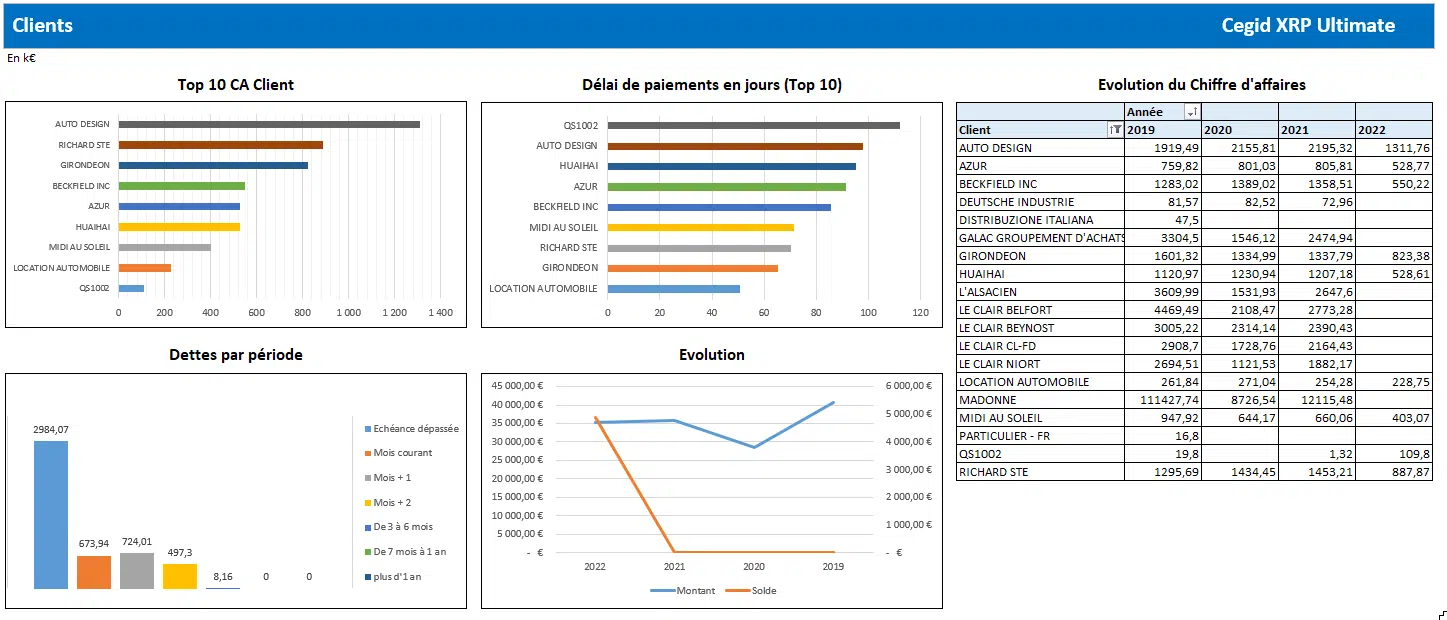The image size is (1447, 620).
Task: Open the Client filter dropdown button
Action: [1115, 130]
